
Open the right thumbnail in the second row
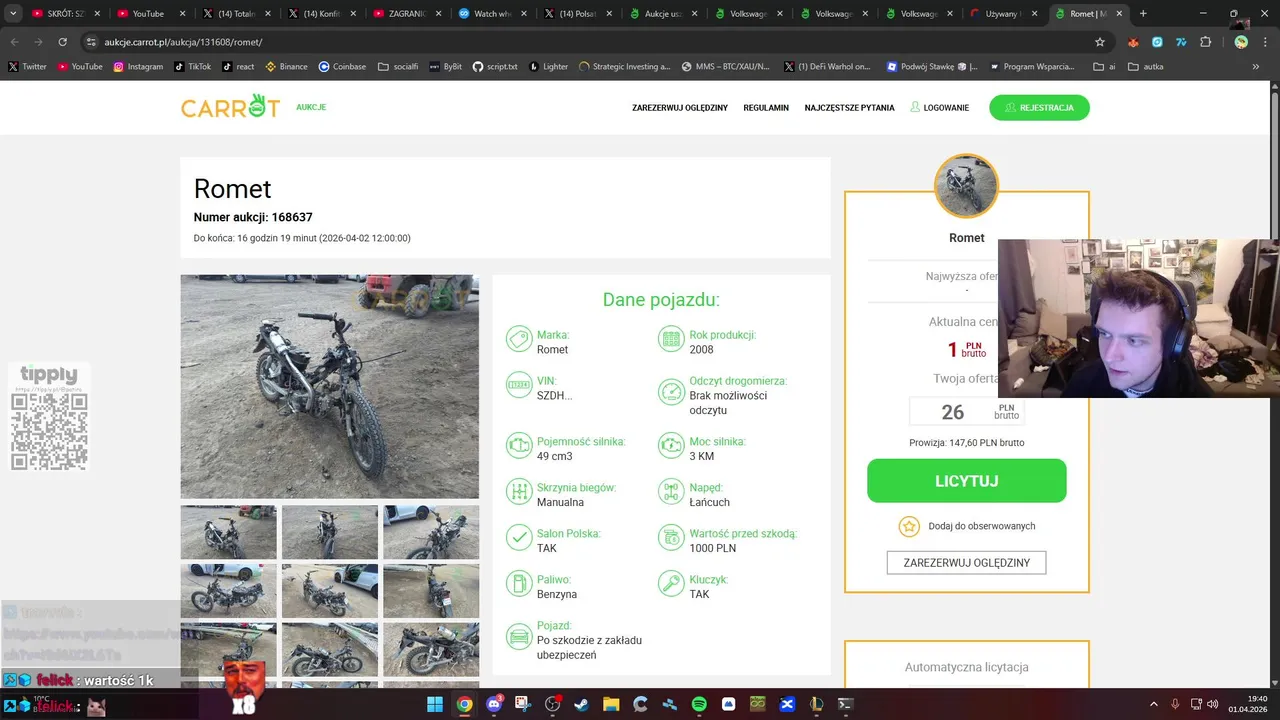(x=431, y=591)
